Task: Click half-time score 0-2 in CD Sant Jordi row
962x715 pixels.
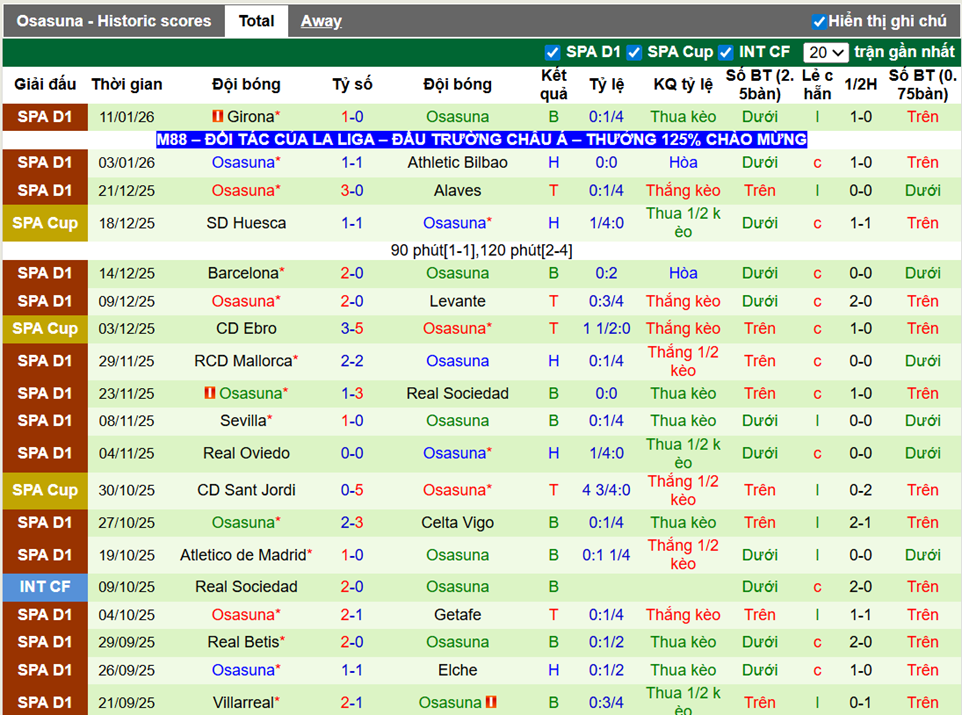Action: [x=860, y=490]
